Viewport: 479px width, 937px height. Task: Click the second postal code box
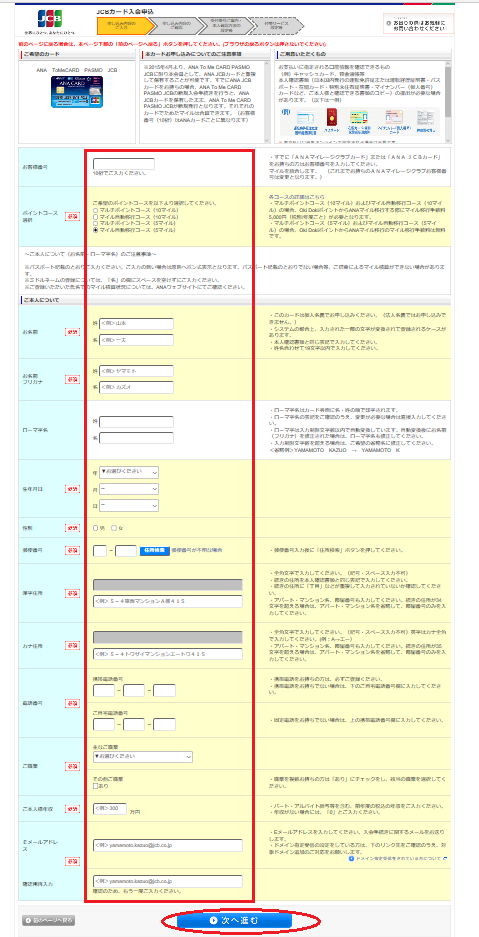click(126, 550)
